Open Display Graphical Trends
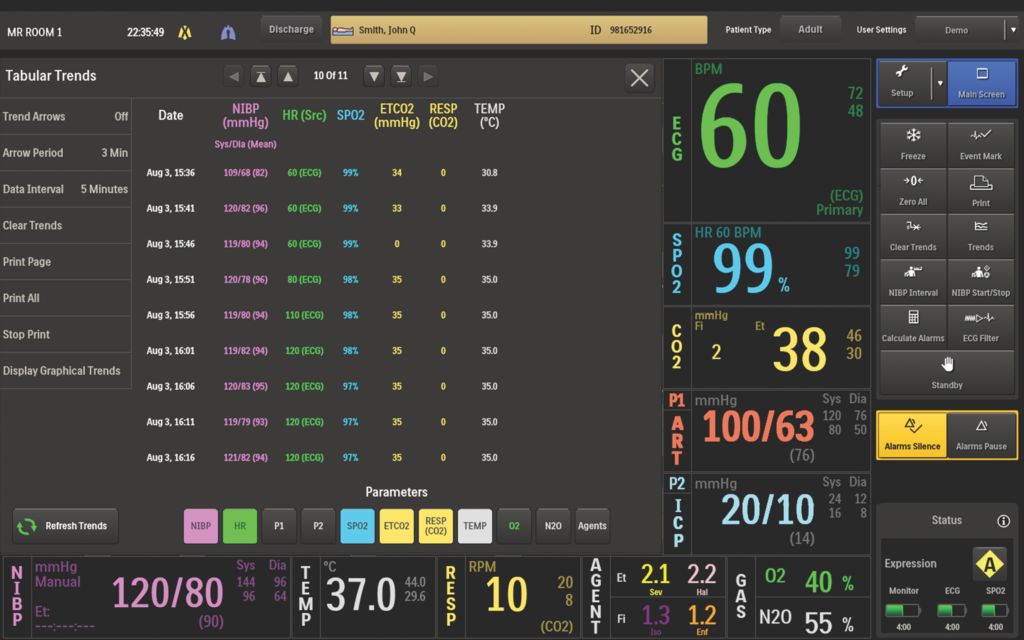The image size is (1024, 640). click(x=65, y=371)
